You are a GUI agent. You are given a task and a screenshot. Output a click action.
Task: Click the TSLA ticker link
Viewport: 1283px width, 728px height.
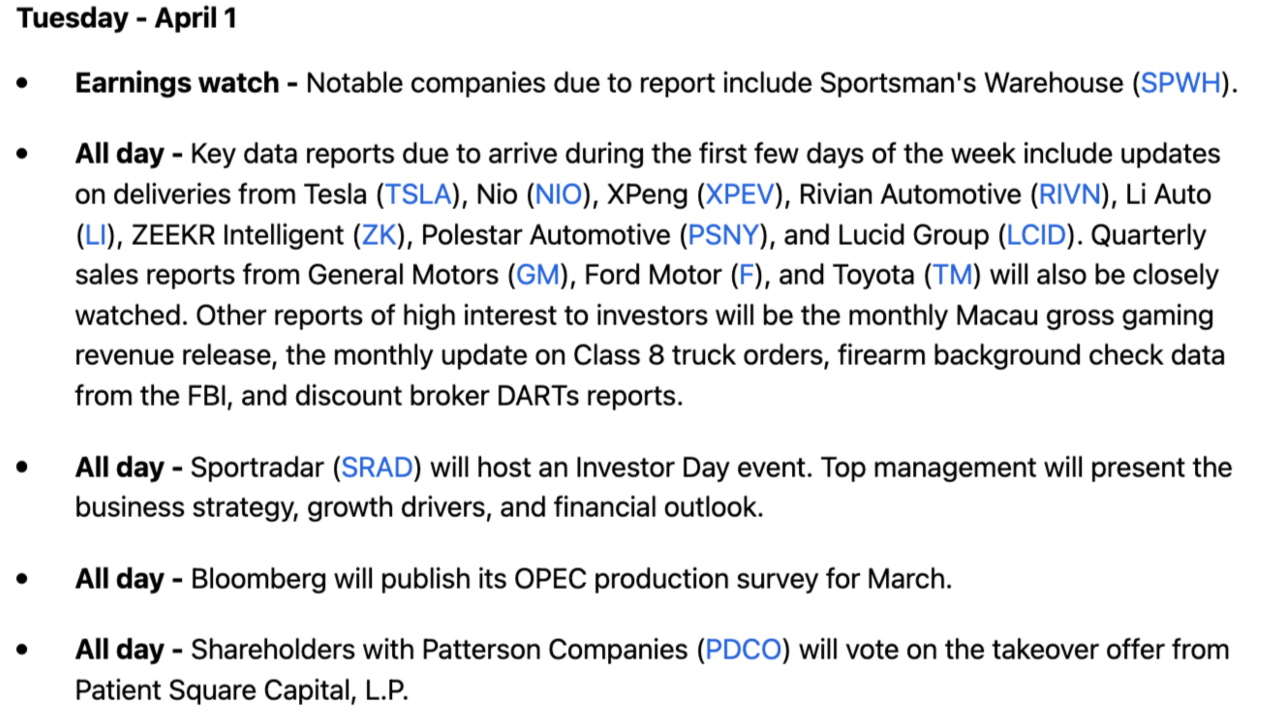tap(418, 194)
